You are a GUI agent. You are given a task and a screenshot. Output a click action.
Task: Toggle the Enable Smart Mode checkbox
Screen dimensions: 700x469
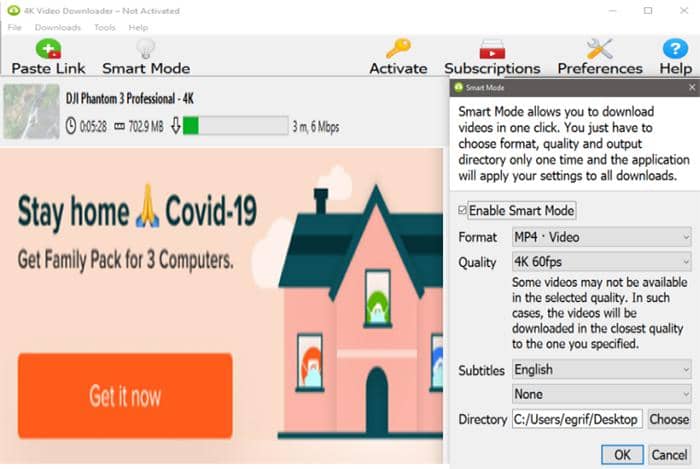(462, 210)
